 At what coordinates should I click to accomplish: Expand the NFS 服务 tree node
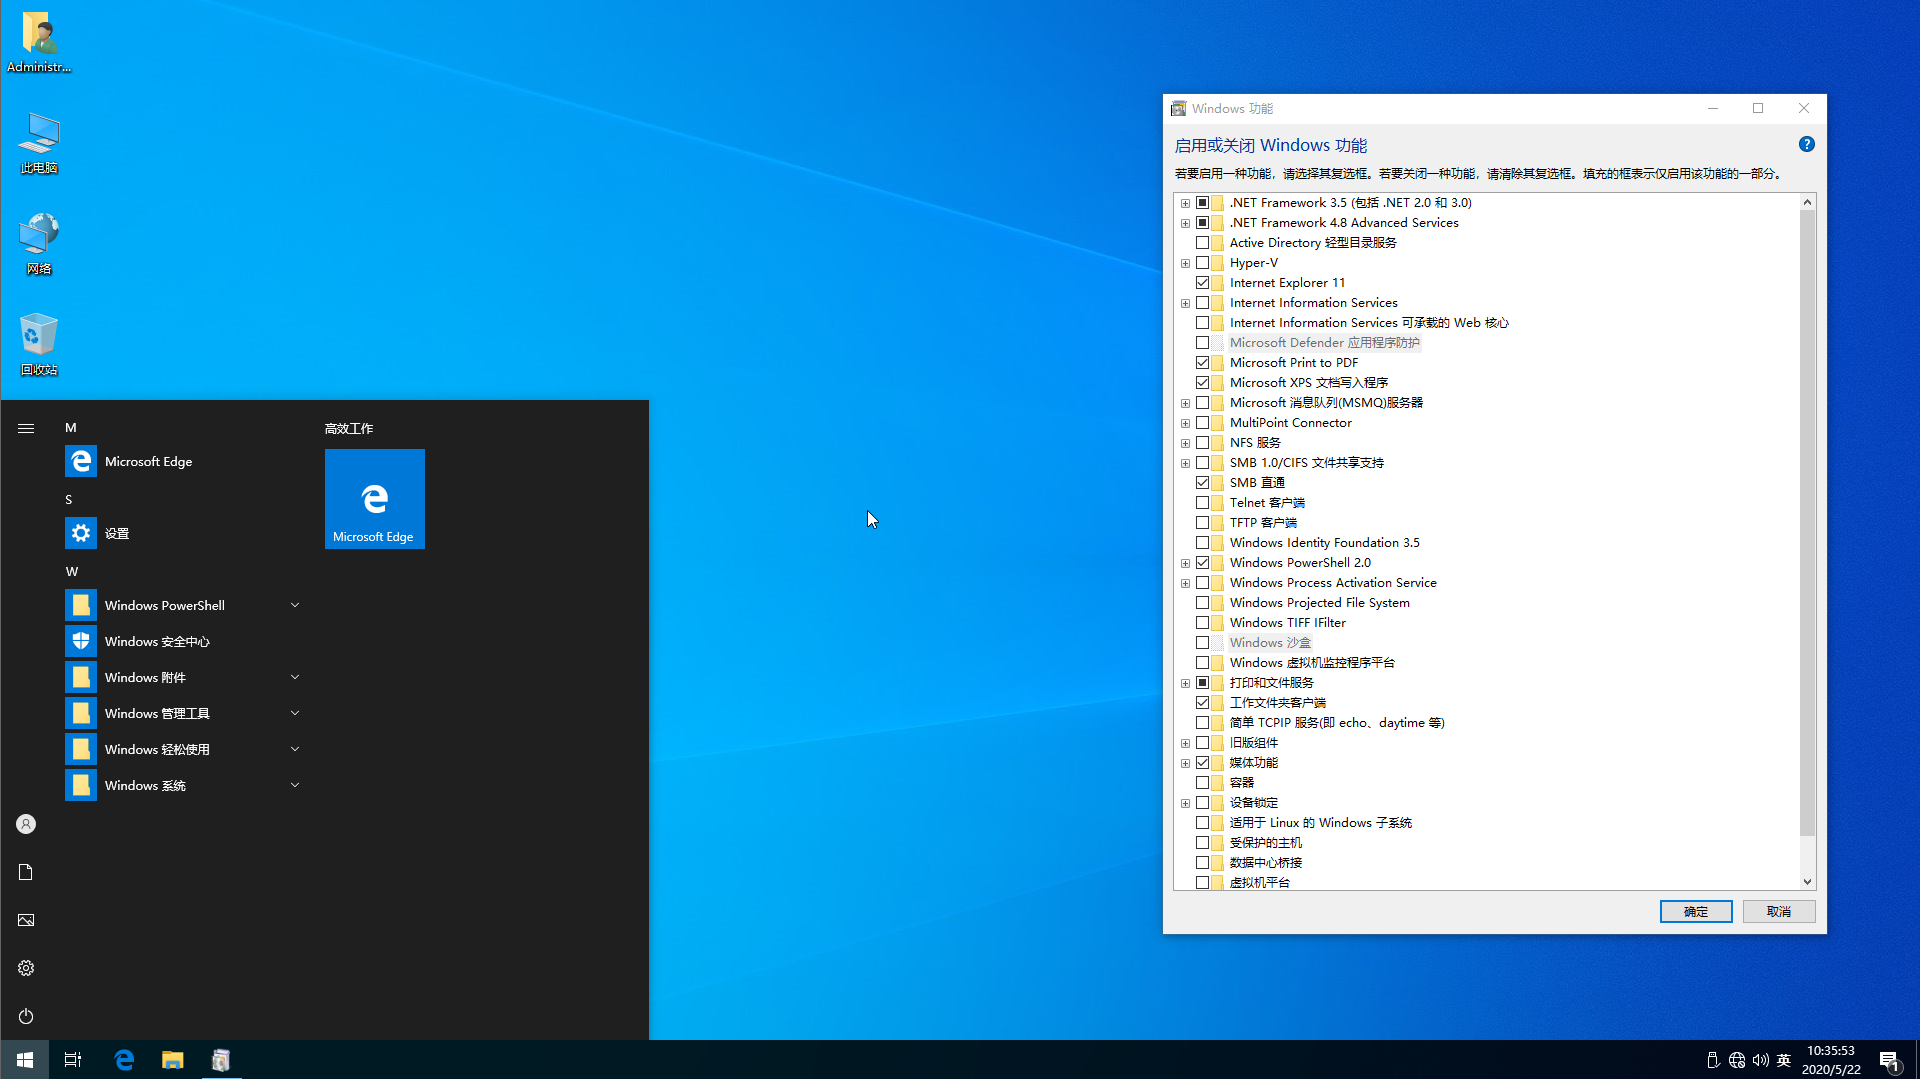click(x=1186, y=443)
